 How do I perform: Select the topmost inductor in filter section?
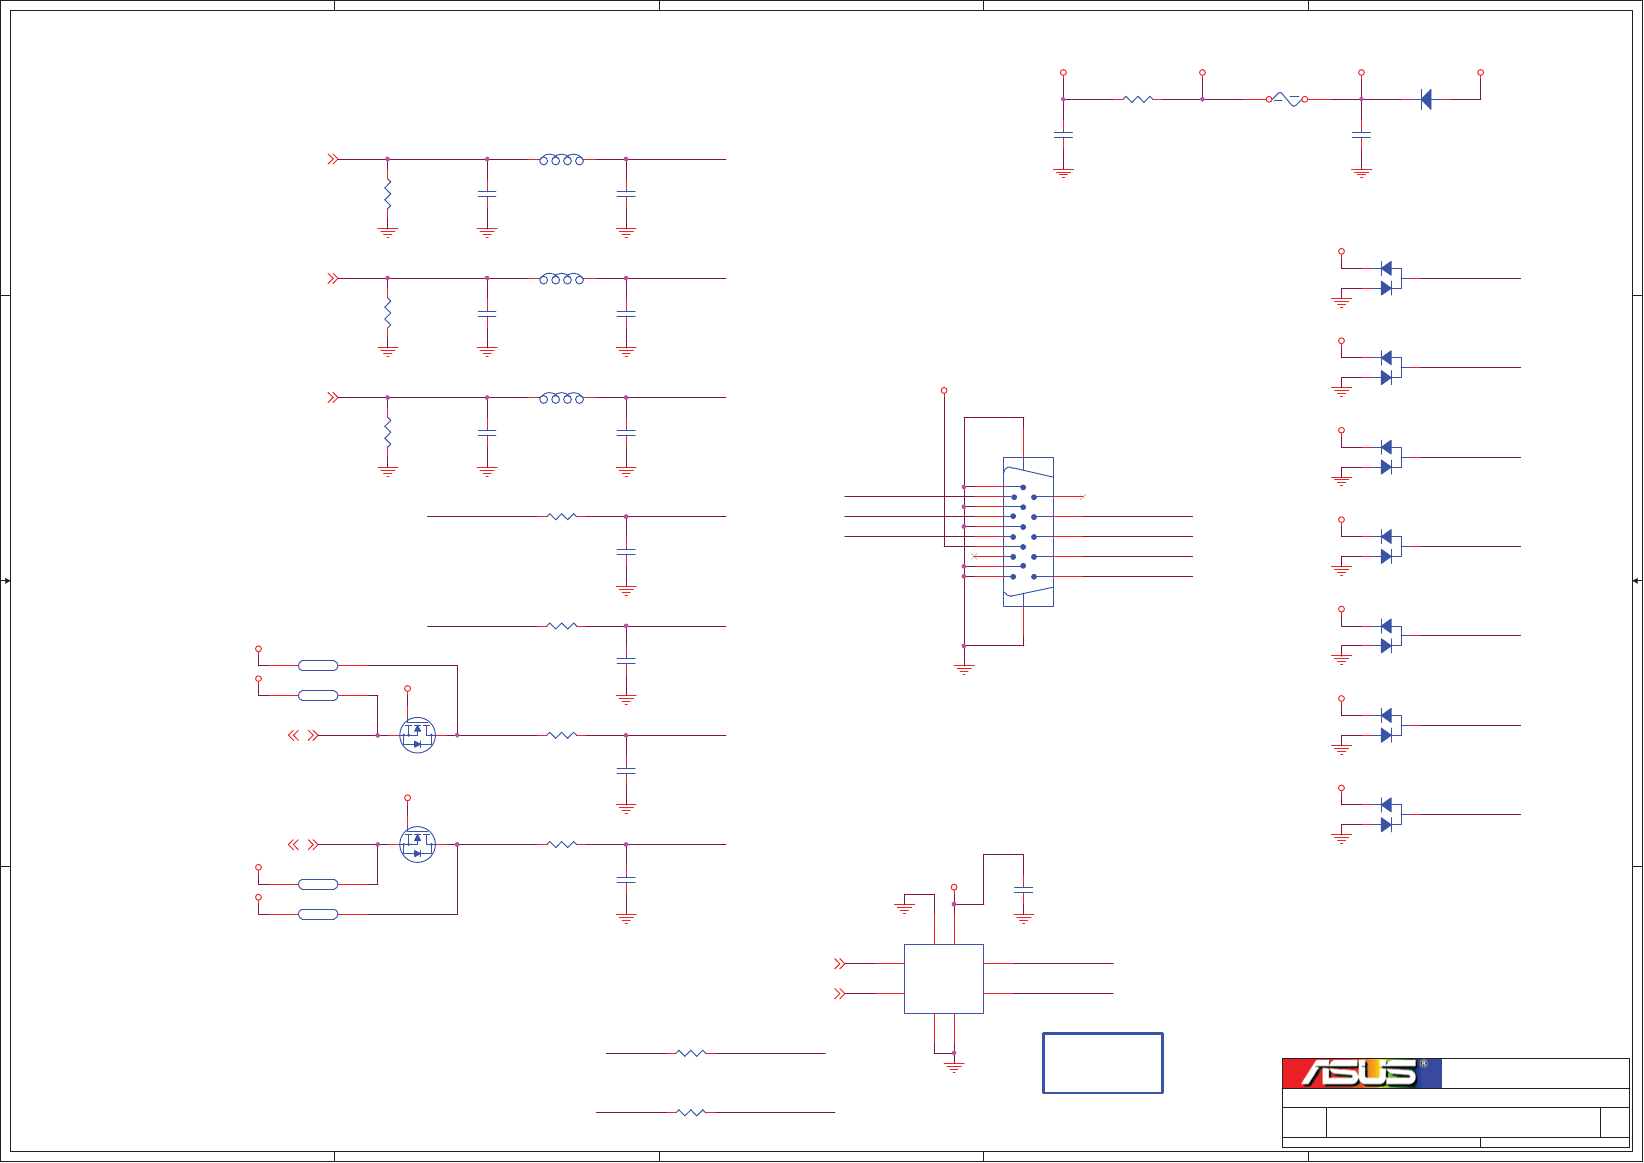pos(562,159)
